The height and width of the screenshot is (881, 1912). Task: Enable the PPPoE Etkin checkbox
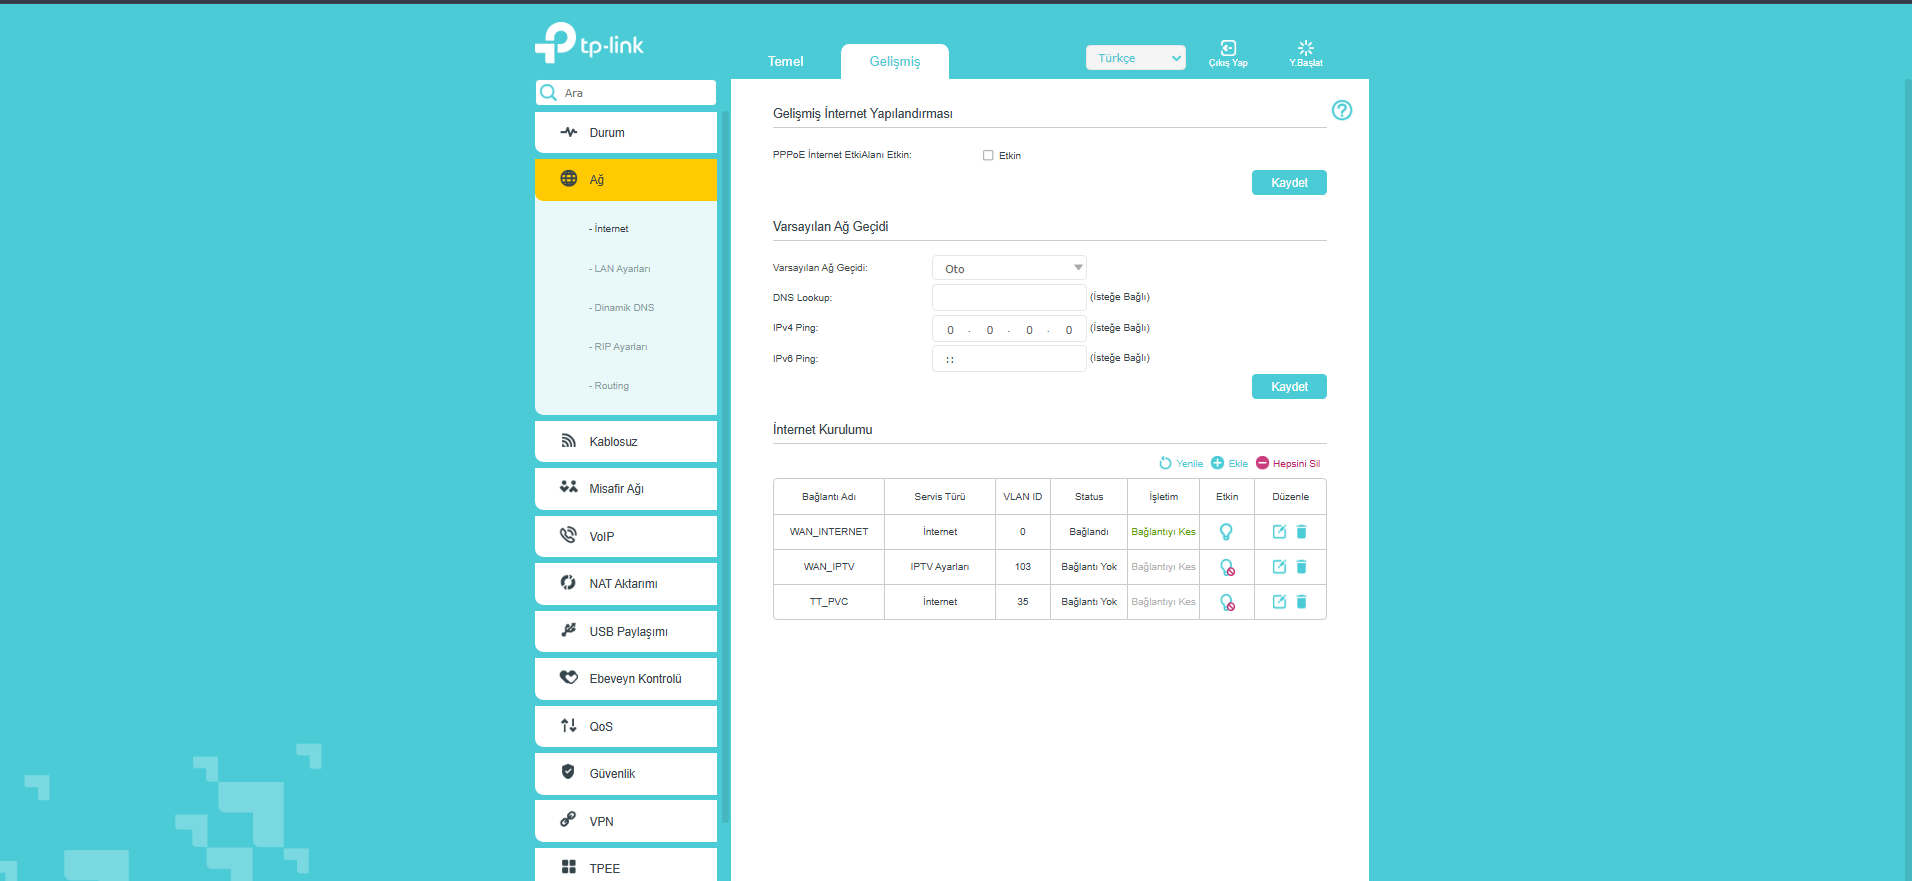[x=988, y=155]
